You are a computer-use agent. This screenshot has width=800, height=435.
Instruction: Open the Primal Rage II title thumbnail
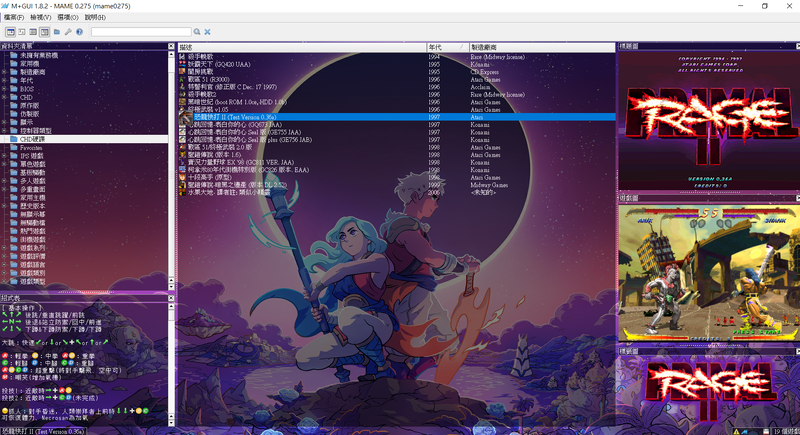709,121
